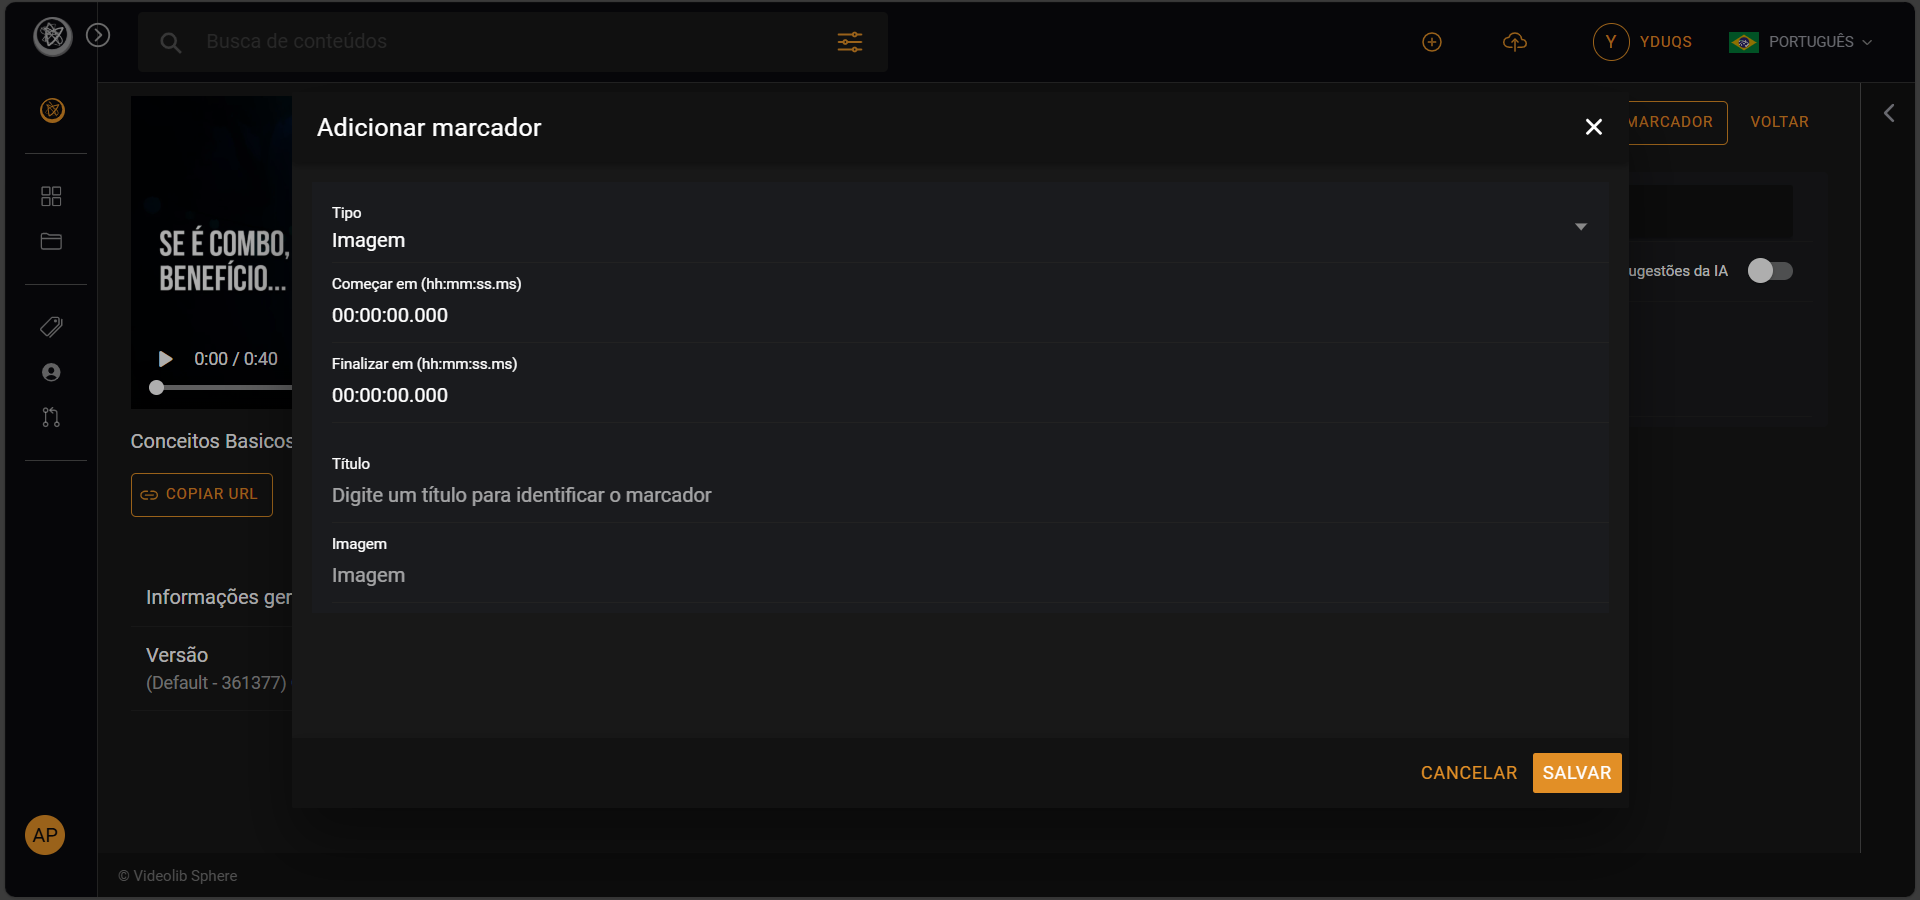Screen dimensions: 1920x900
Task: Open the YDUQS account menu
Action: click(1643, 42)
